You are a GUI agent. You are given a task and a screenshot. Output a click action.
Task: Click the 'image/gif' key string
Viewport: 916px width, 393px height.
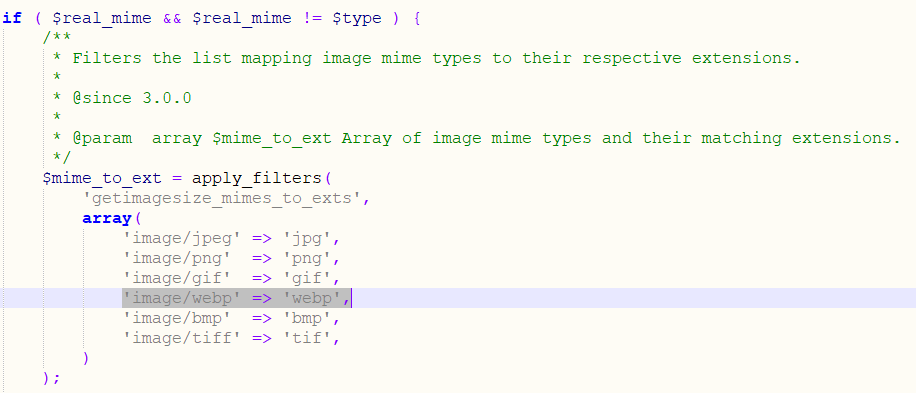pos(177,278)
